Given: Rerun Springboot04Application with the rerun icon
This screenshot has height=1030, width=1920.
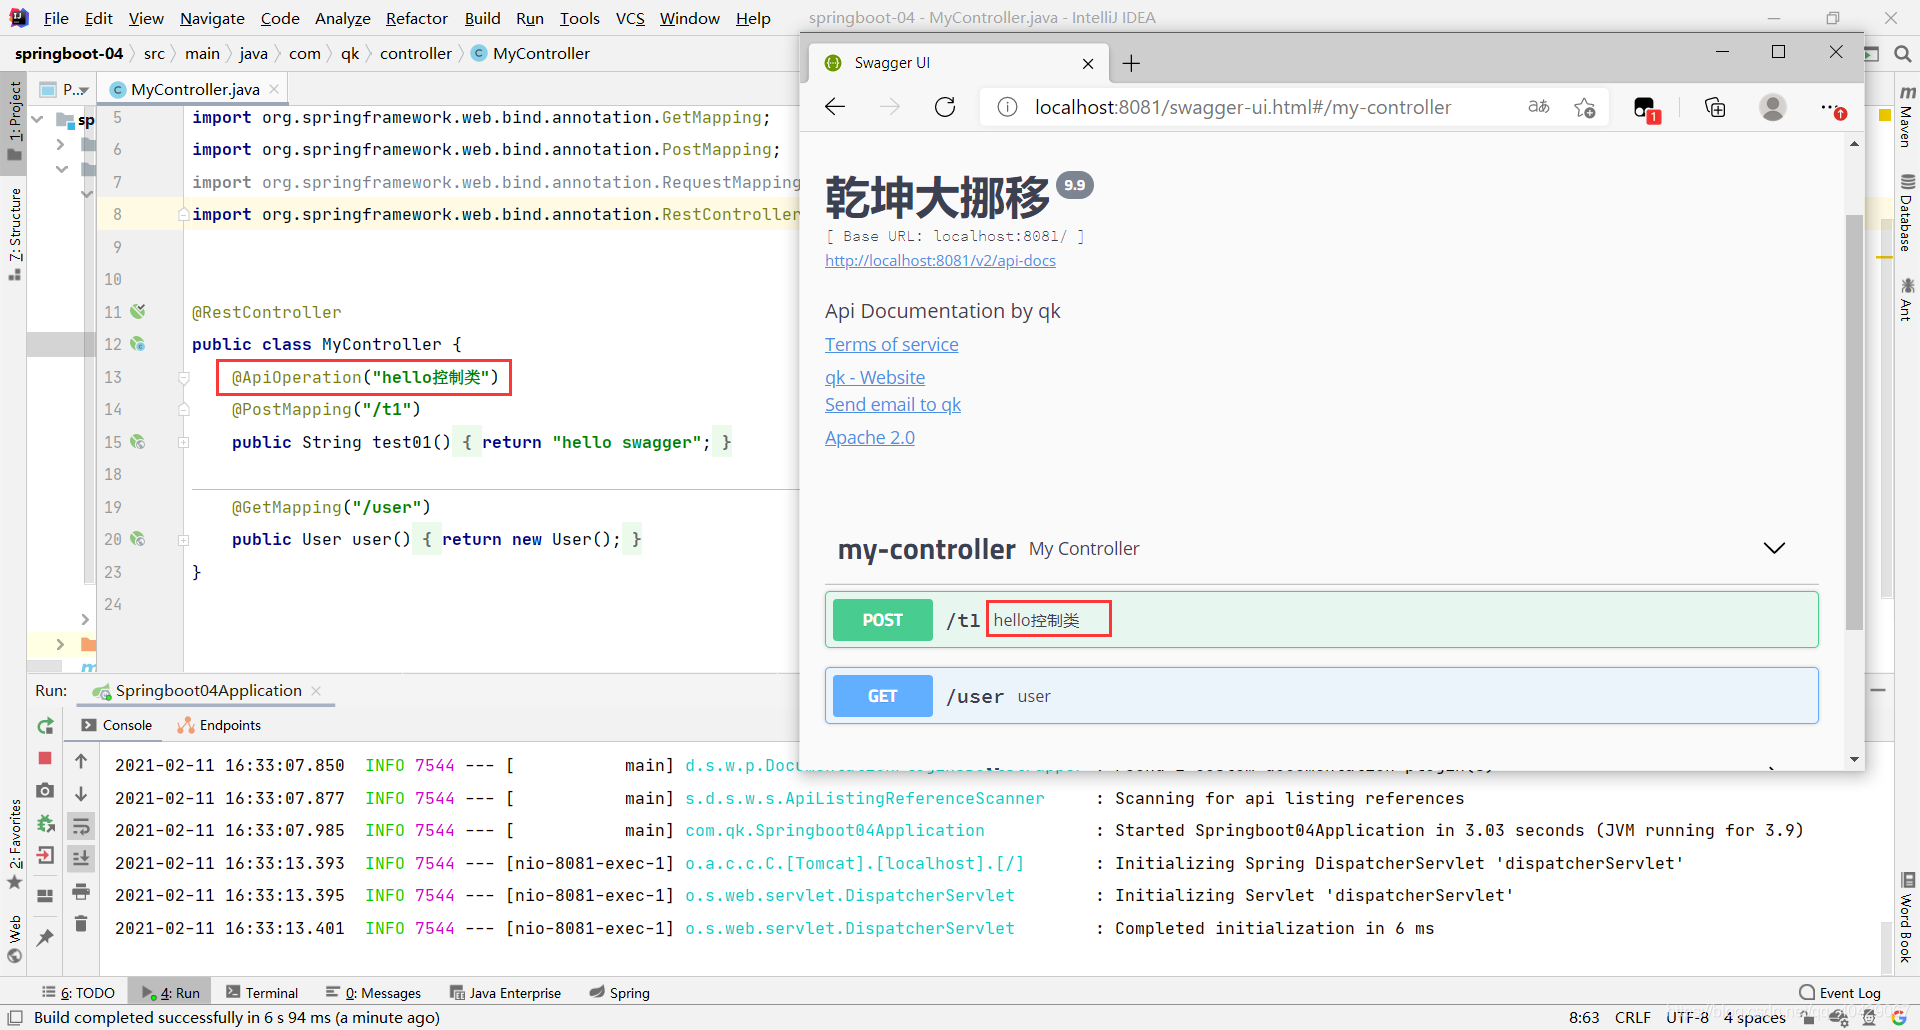Looking at the screenshot, I should [45, 726].
